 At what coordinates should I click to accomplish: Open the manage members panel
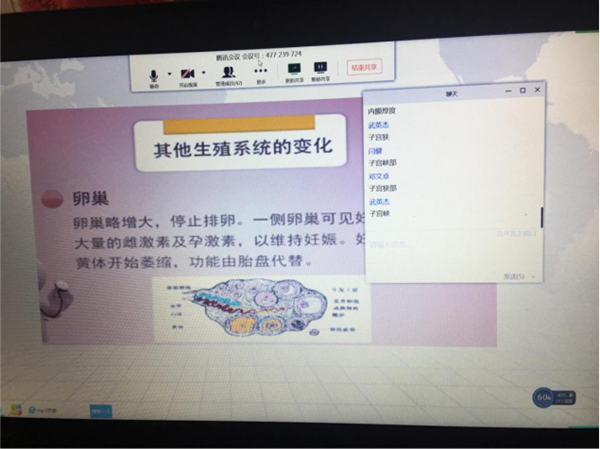[228, 76]
